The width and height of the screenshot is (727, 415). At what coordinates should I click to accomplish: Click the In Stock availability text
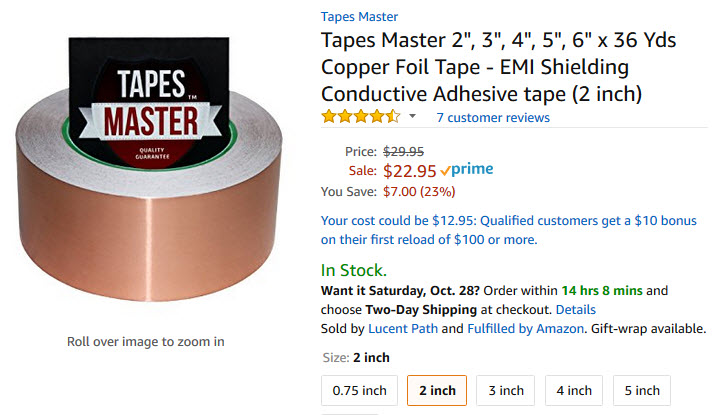point(354,270)
